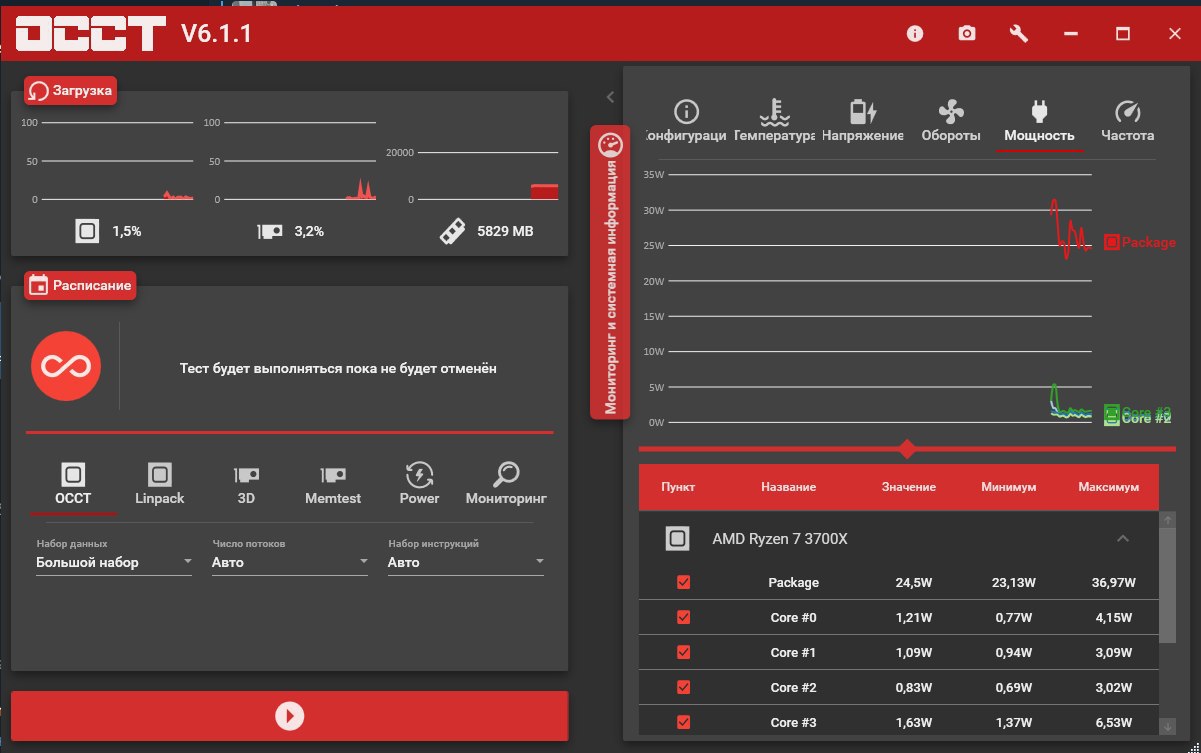Select the Linpack test icon
The image size is (1201, 753).
click(160, 474)
